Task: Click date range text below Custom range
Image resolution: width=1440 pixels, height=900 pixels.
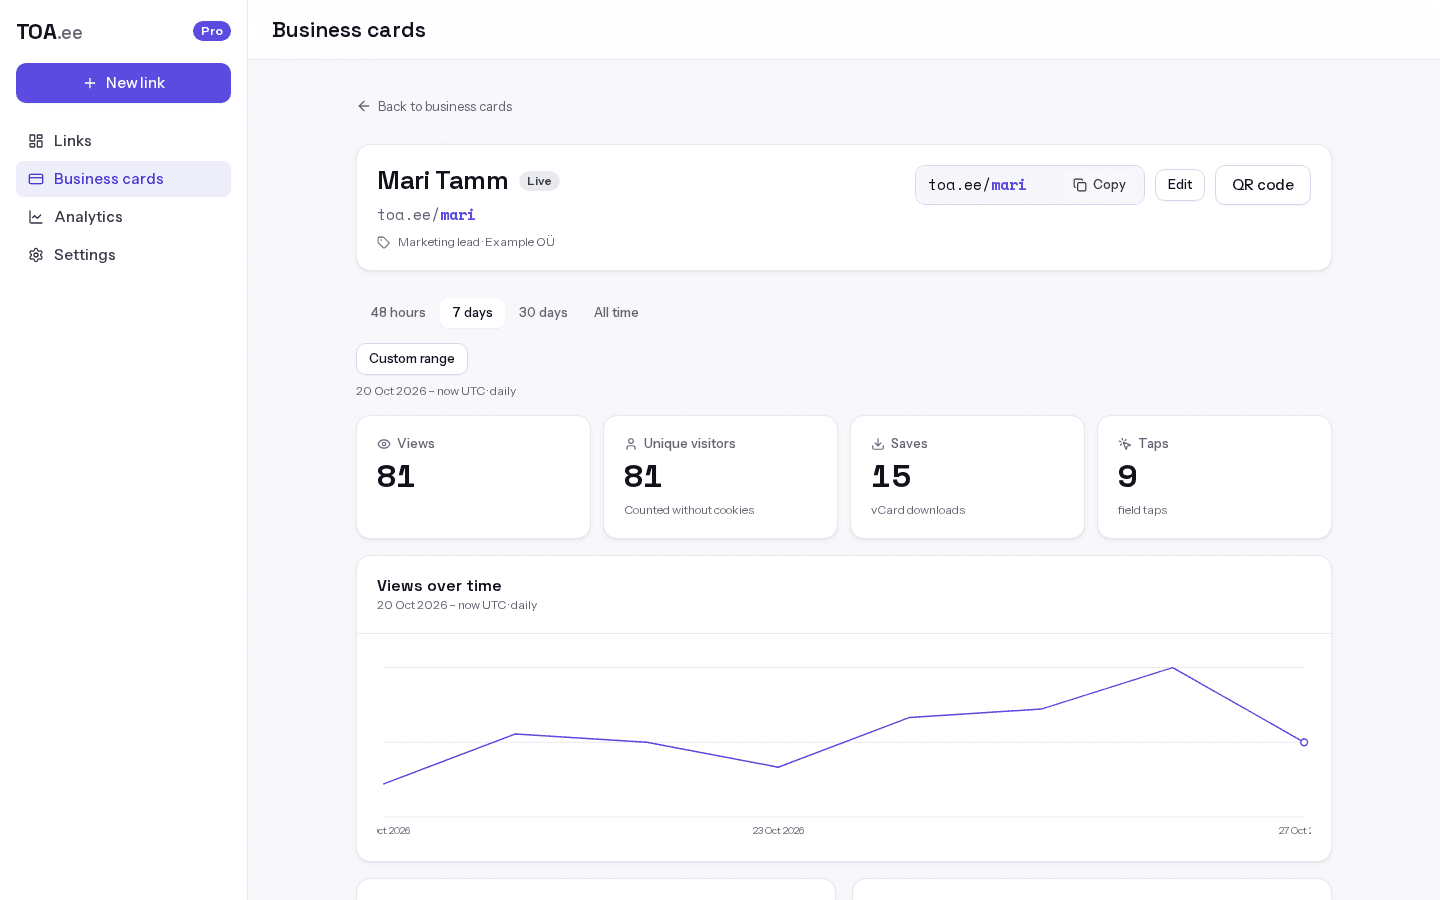Action: click(x=436, y=391)
